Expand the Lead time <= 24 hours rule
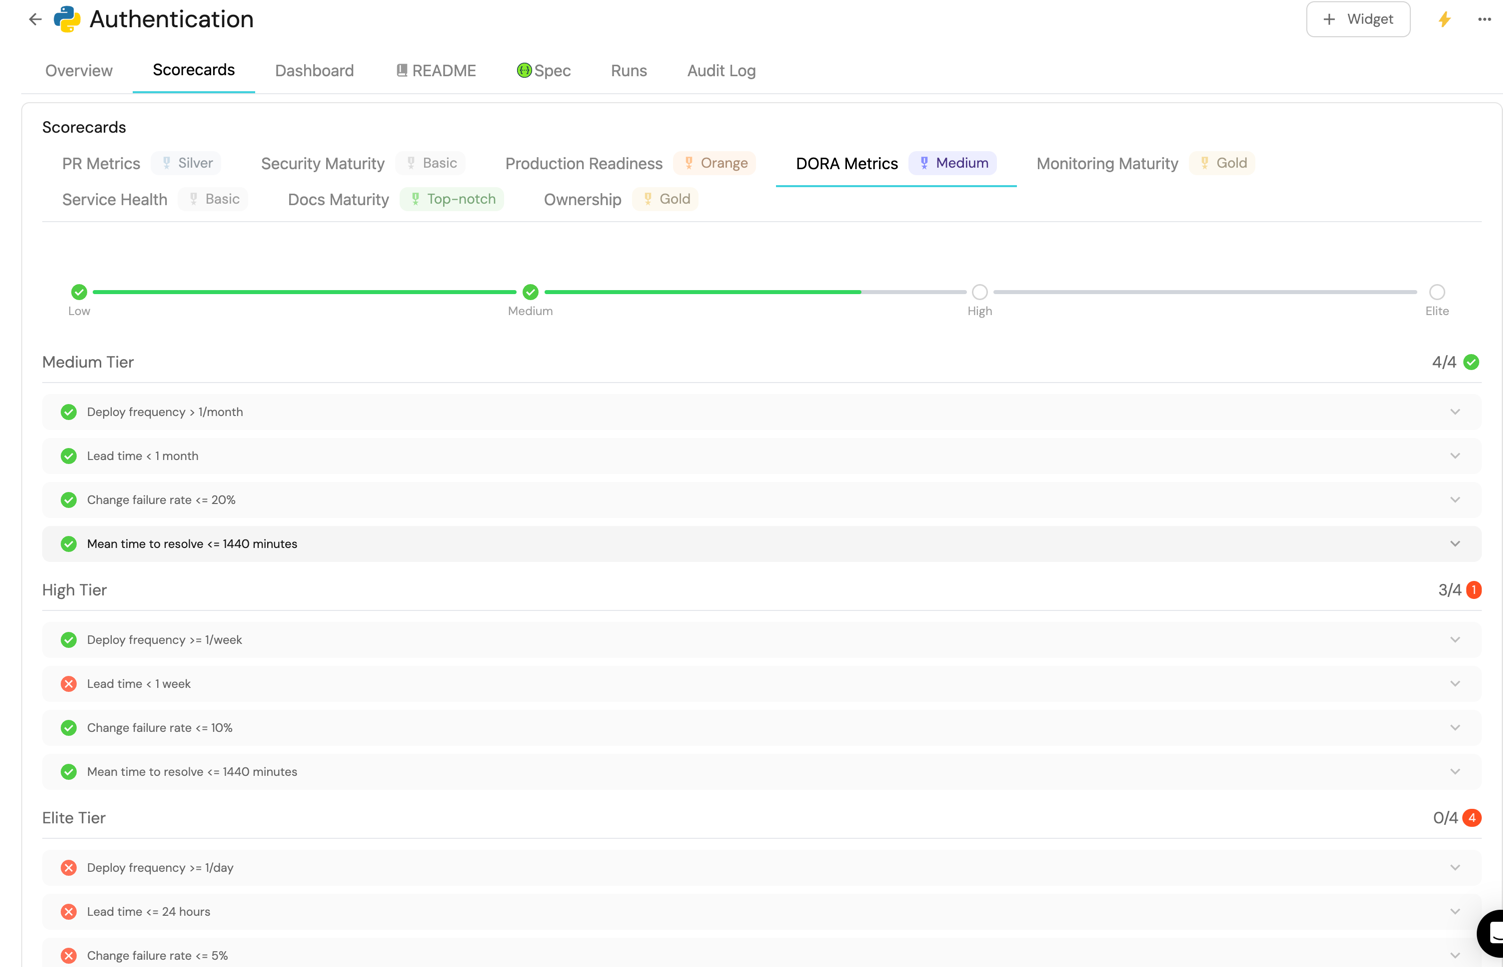The height and width of the screenshot is (967, 1503). 1455,912
